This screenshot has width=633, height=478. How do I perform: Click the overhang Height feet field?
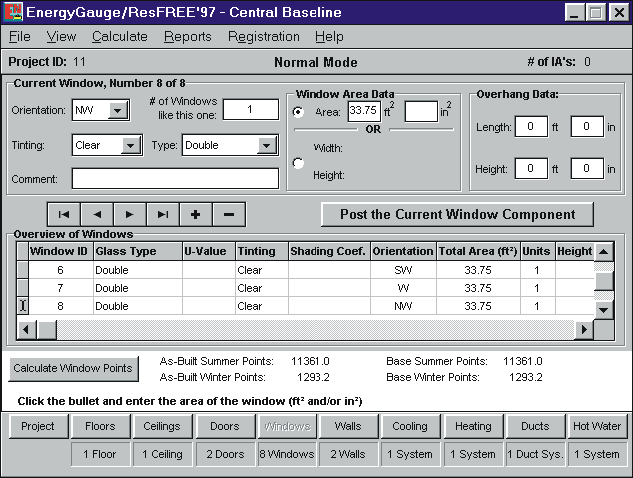[x=531, y=168]
